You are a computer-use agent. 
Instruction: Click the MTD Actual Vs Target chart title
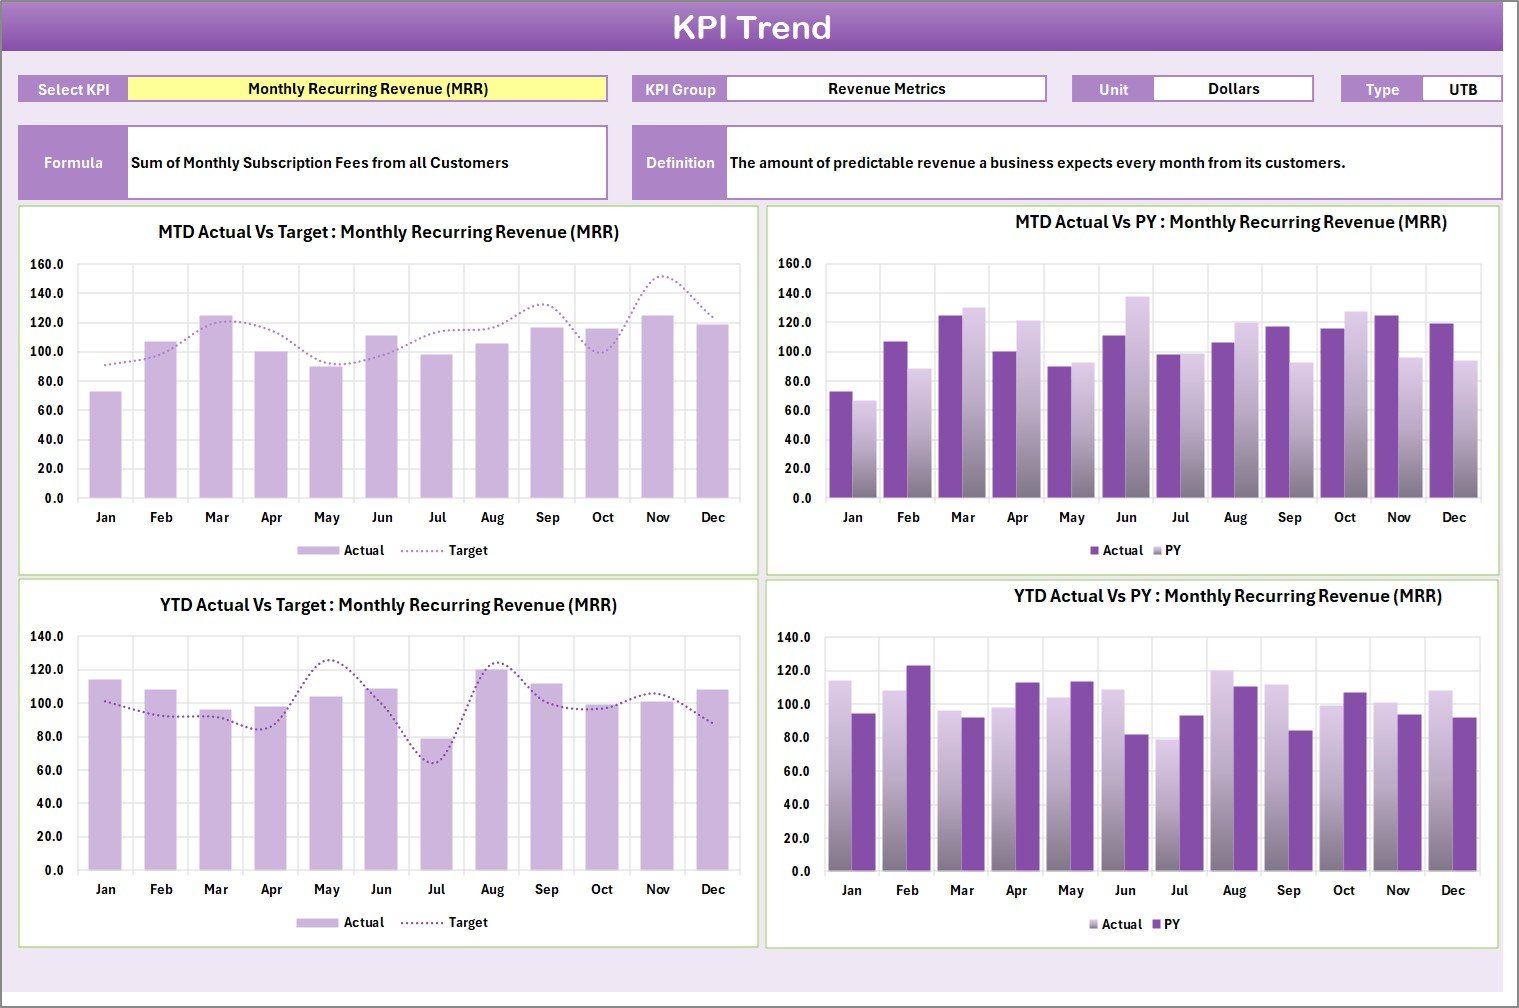[389, 232]
